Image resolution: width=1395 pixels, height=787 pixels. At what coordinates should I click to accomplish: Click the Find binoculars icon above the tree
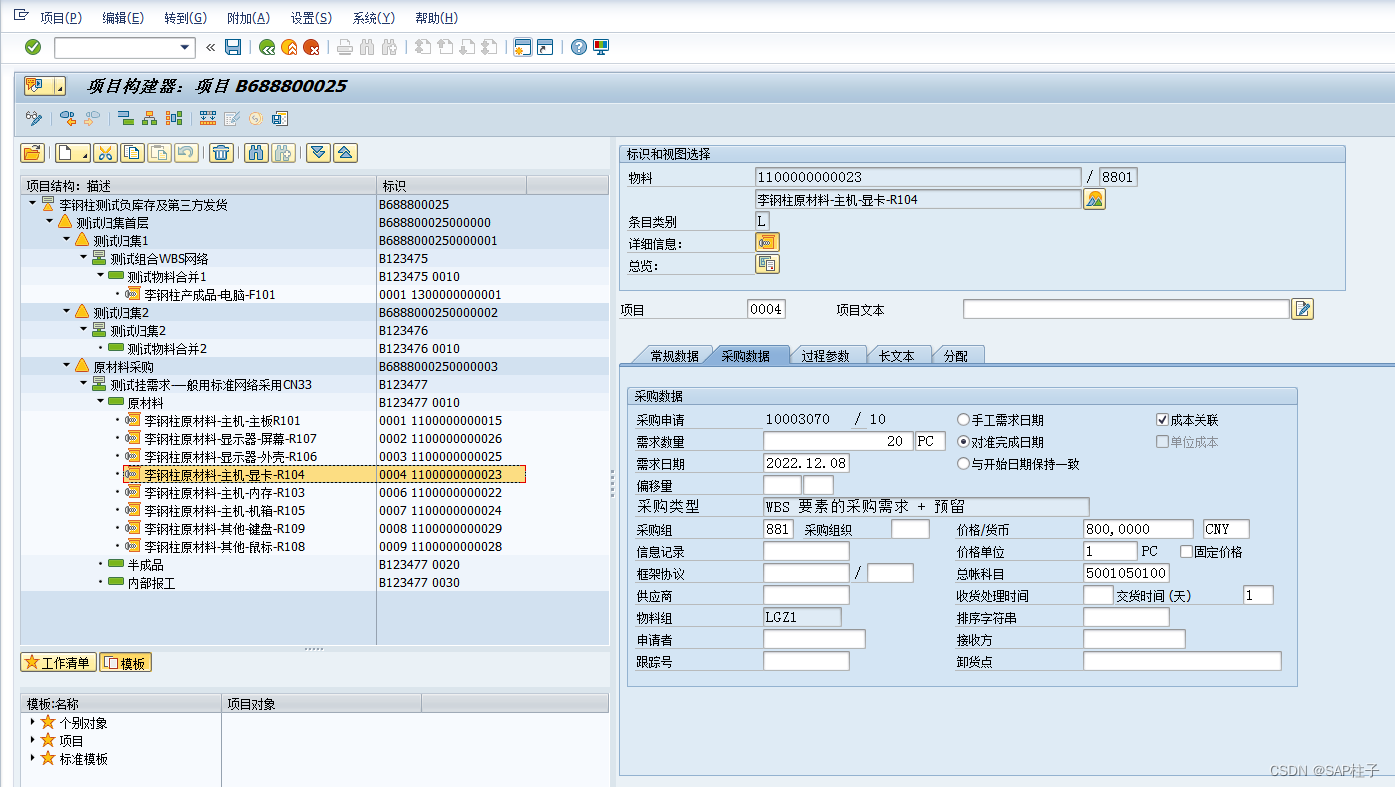coord(257,153)
